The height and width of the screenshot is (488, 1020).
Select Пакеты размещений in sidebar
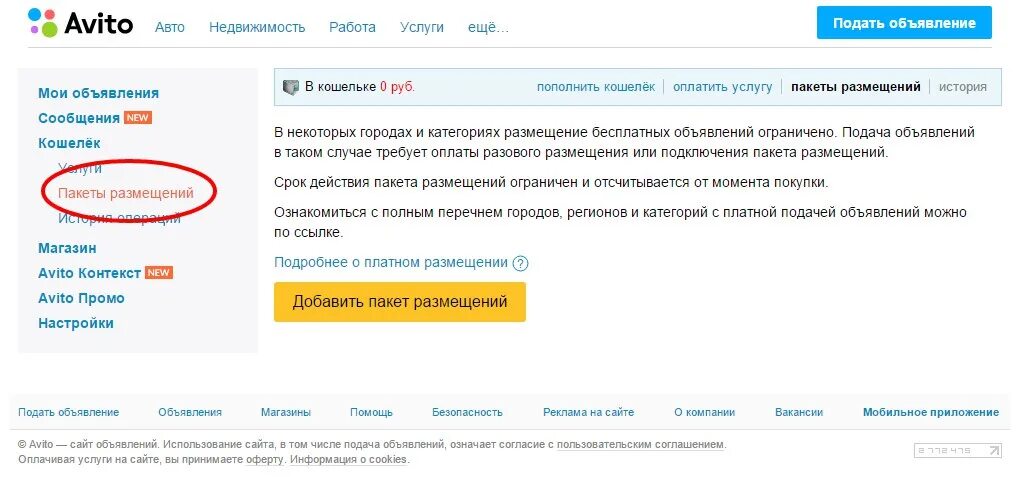point(126,193)
